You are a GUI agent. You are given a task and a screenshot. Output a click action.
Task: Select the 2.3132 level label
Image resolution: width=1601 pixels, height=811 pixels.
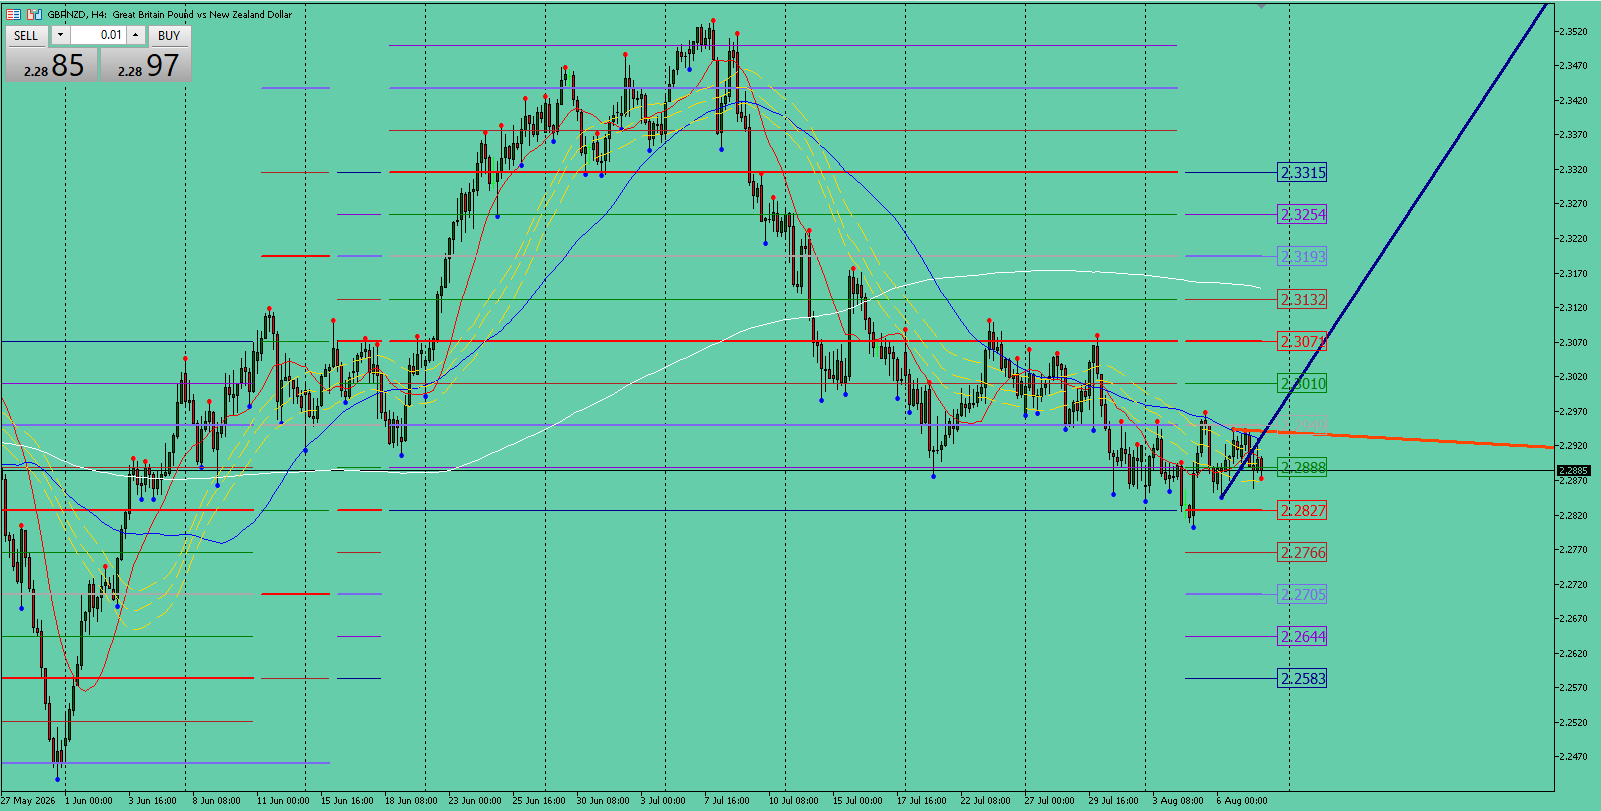coord(1303,299)
